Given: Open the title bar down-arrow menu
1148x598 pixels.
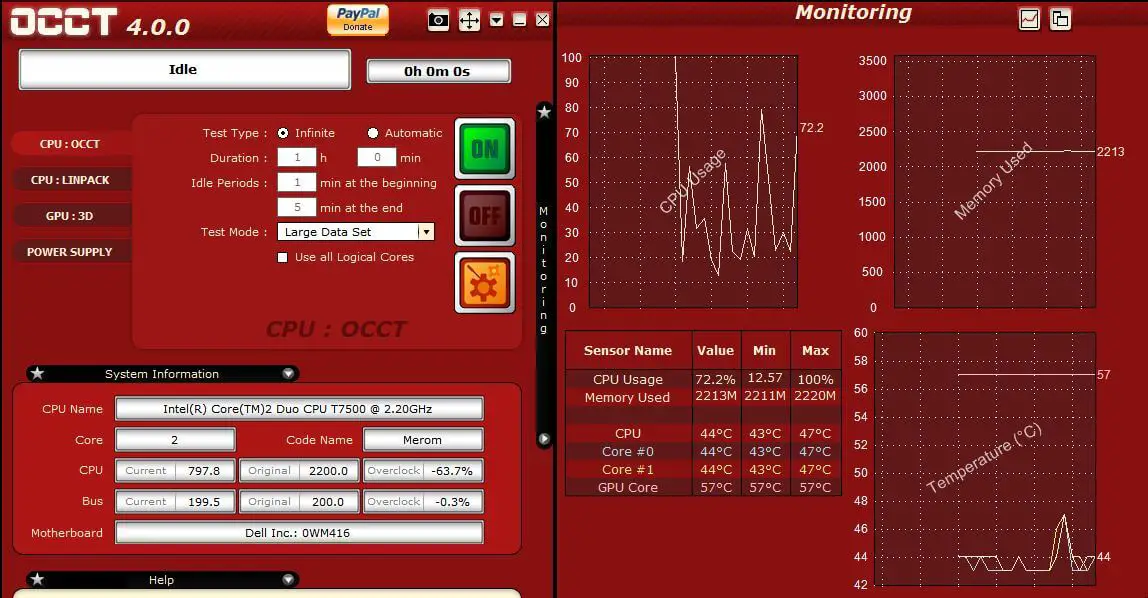Looking at the screenshot, I should (496, 20).
